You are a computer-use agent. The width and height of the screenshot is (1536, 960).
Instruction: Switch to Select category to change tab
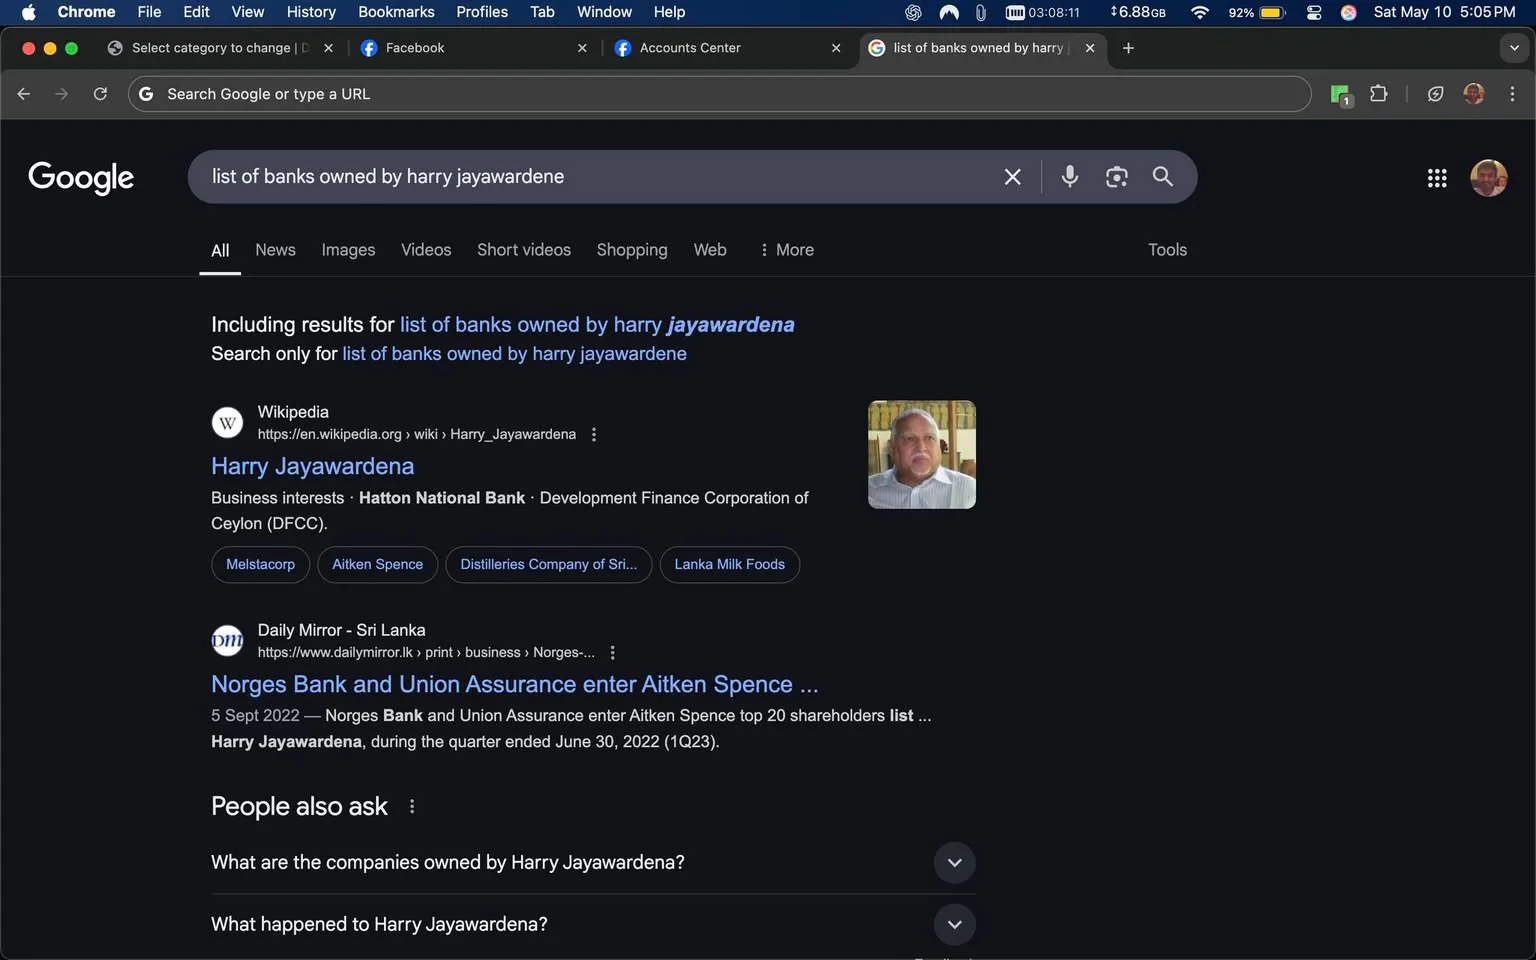point(220,48)
